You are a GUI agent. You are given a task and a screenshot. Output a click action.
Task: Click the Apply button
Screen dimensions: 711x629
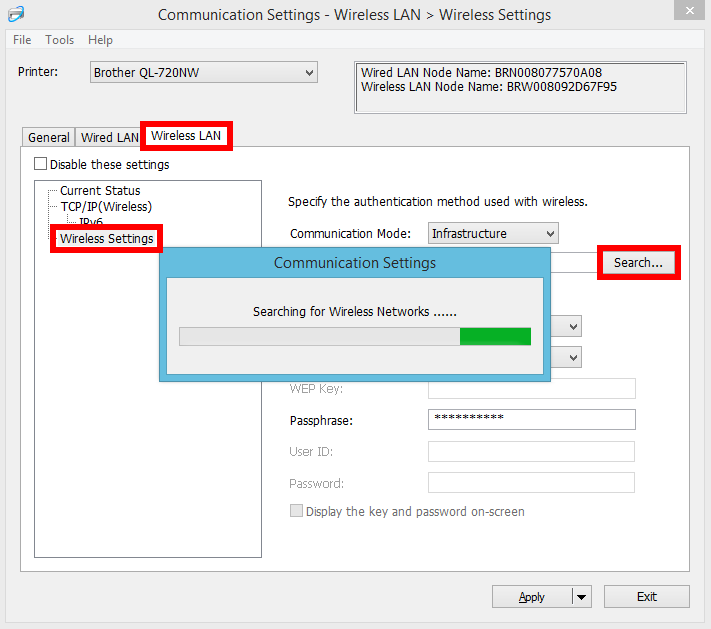[x=531, y=597]
